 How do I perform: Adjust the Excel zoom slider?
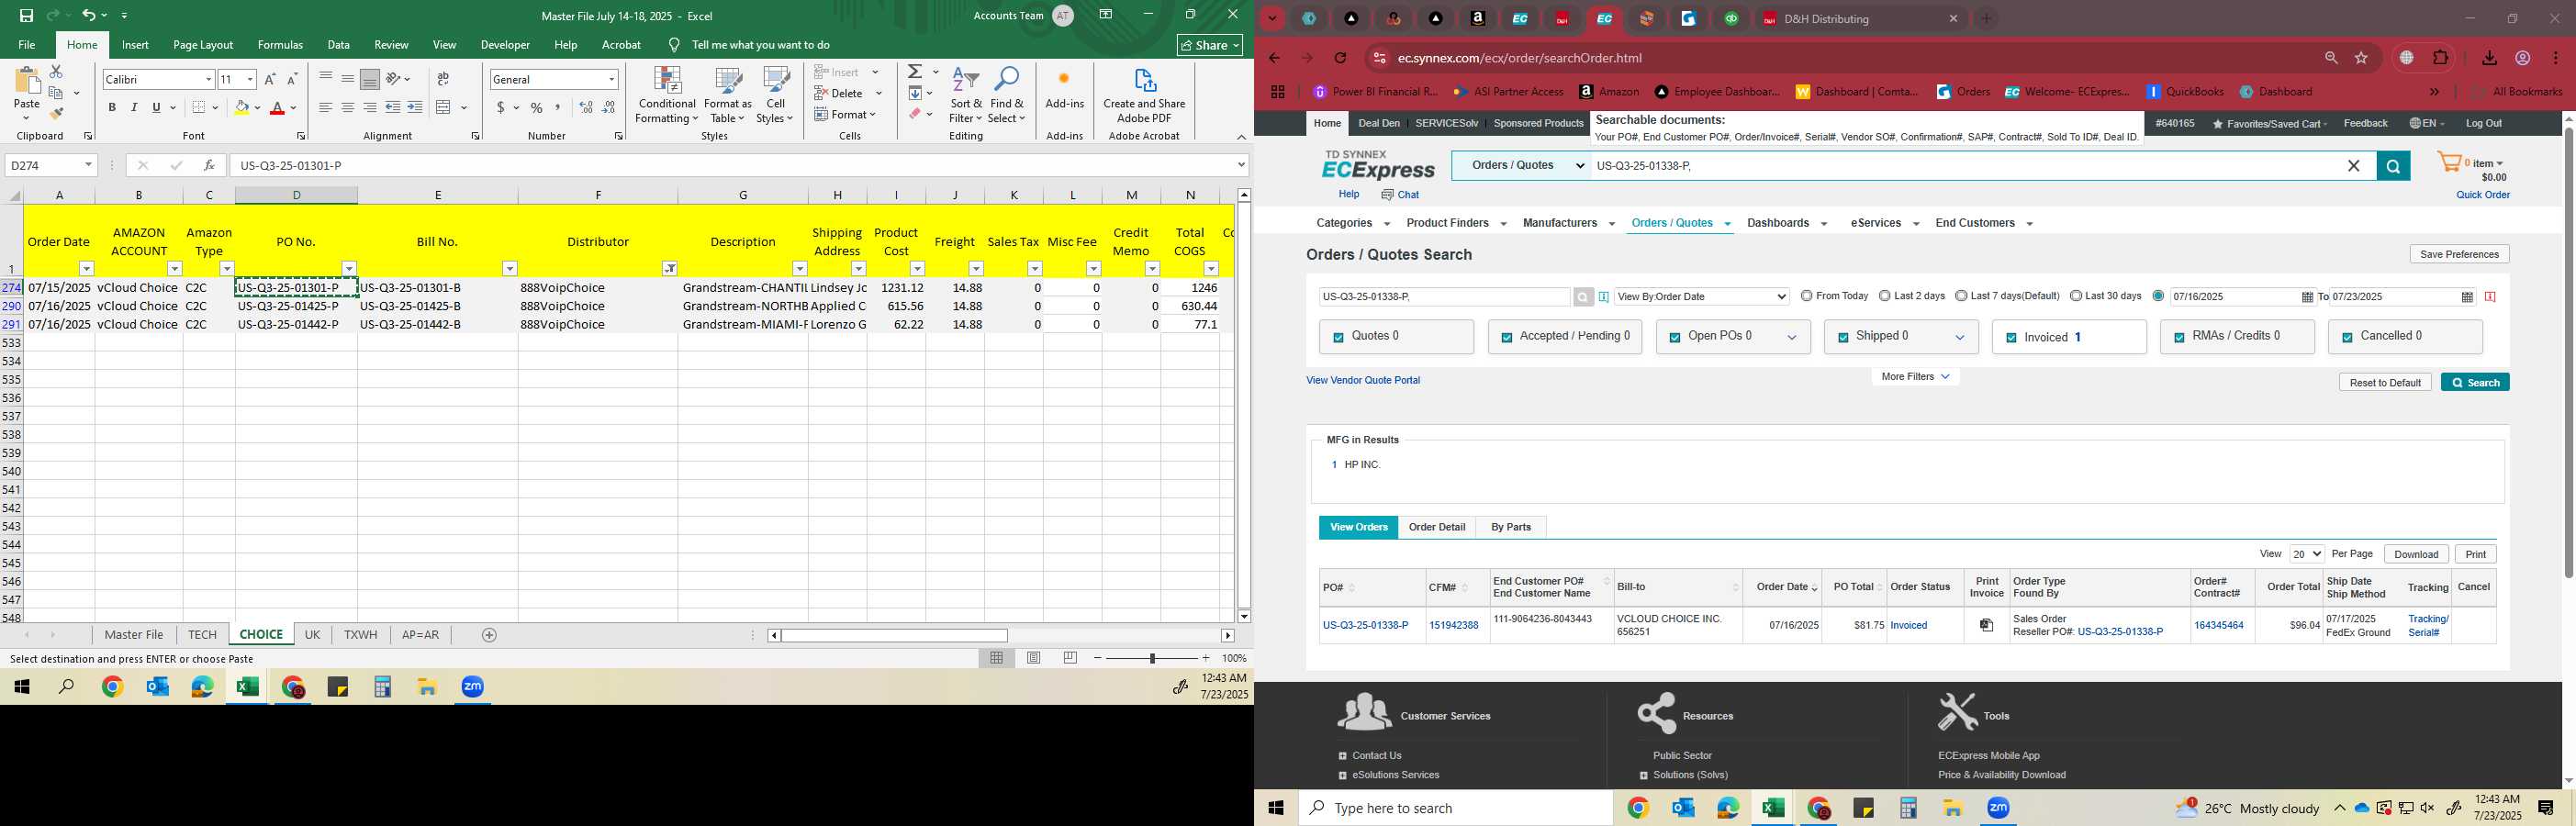(1152, 658)
